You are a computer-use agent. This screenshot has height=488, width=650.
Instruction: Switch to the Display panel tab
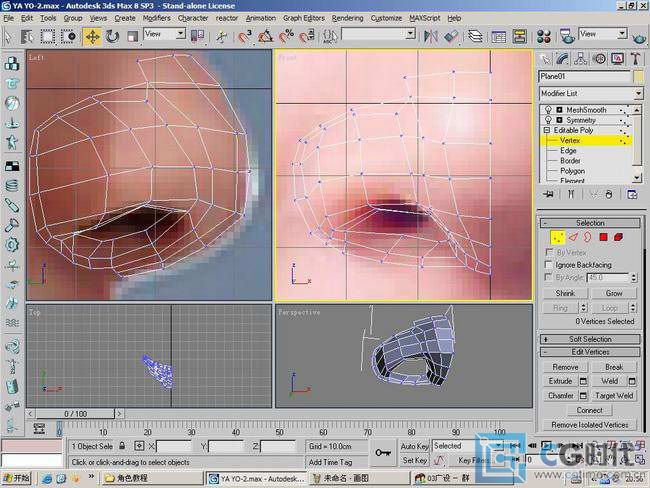pyautogui.click(x=618, y=59)
